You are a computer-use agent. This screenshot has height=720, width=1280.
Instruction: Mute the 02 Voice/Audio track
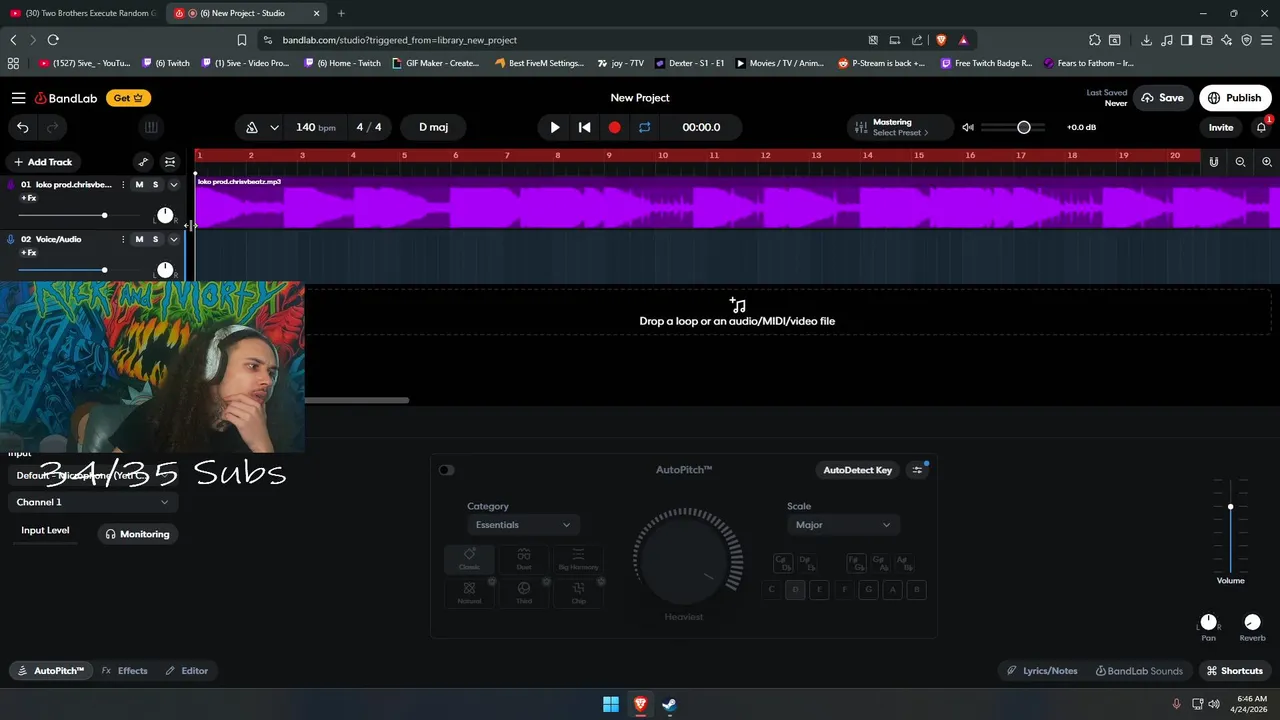[x=139, y=239]
